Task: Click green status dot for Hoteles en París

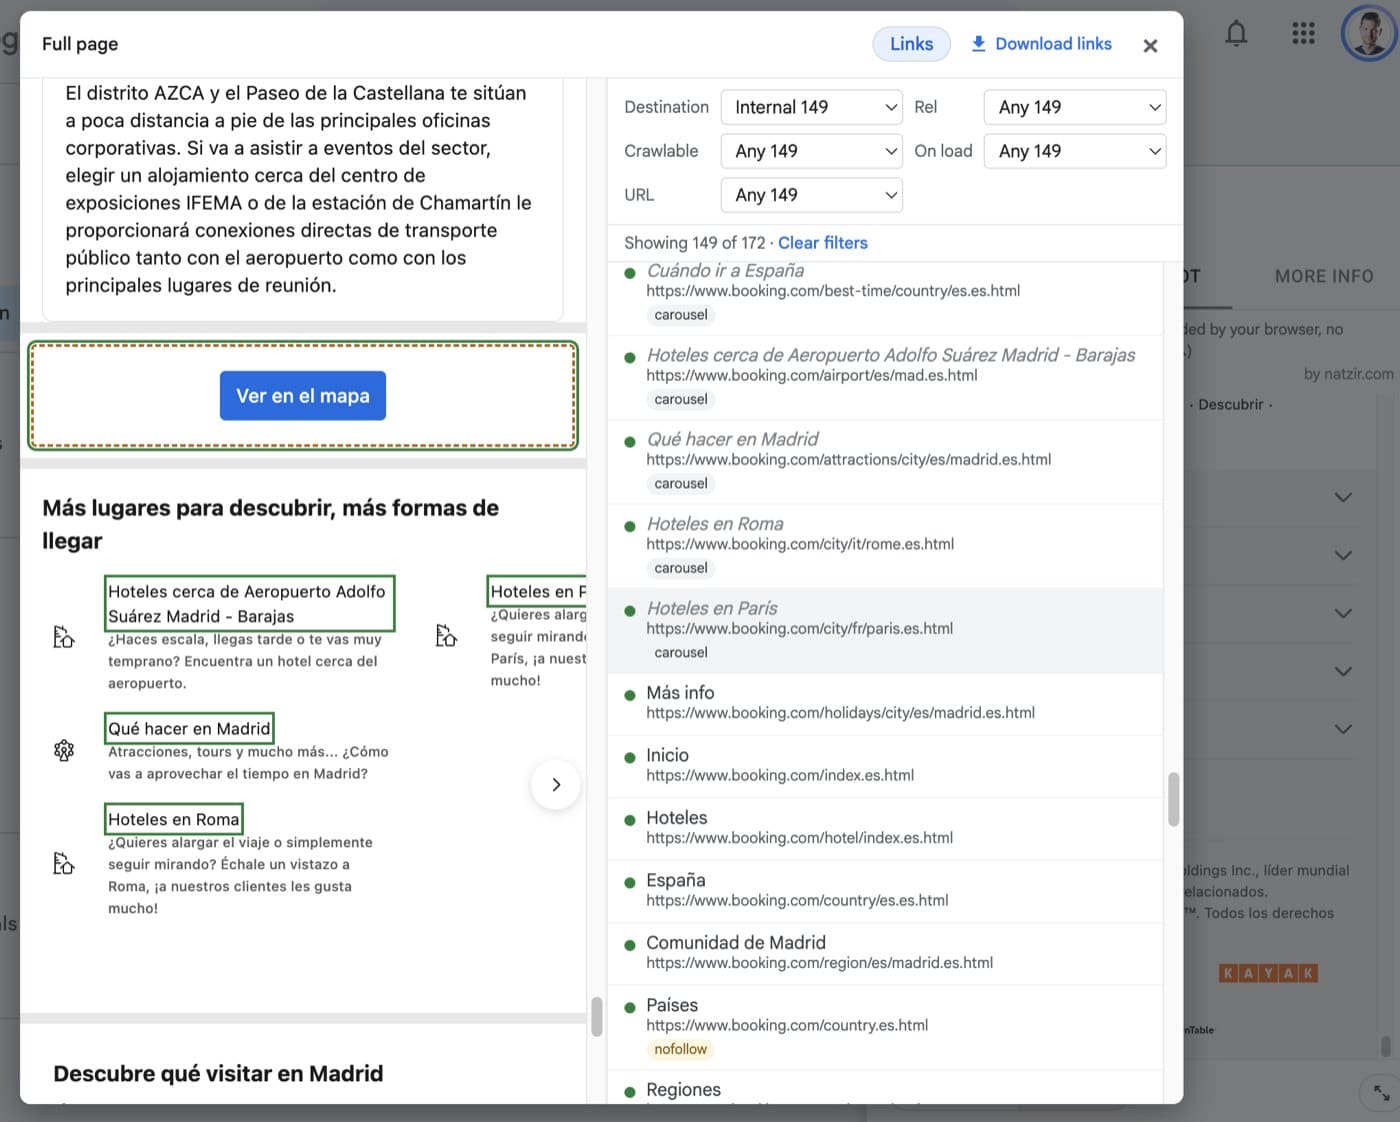Action: point(630,610)
